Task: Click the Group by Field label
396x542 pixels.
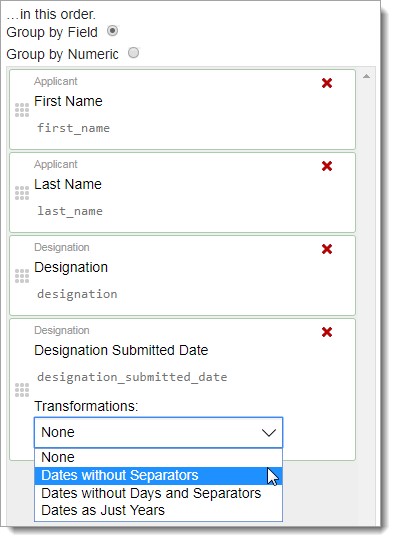Action: click(x=52, y=32)
